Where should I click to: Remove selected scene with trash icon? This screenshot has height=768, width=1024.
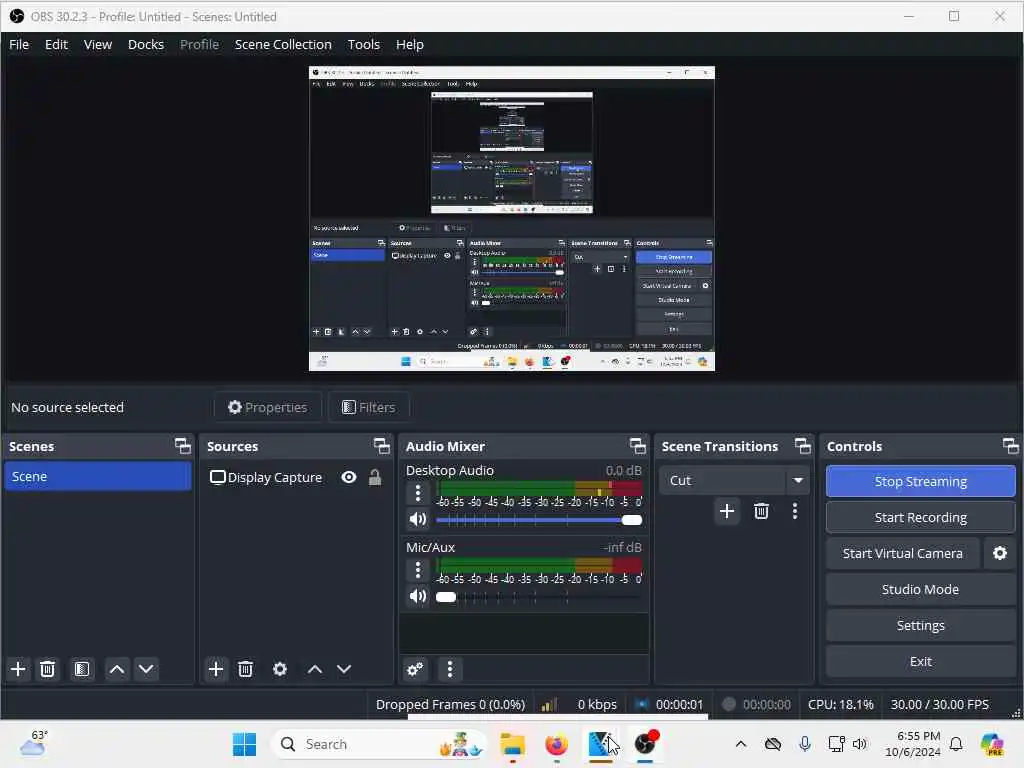point(48,669)
